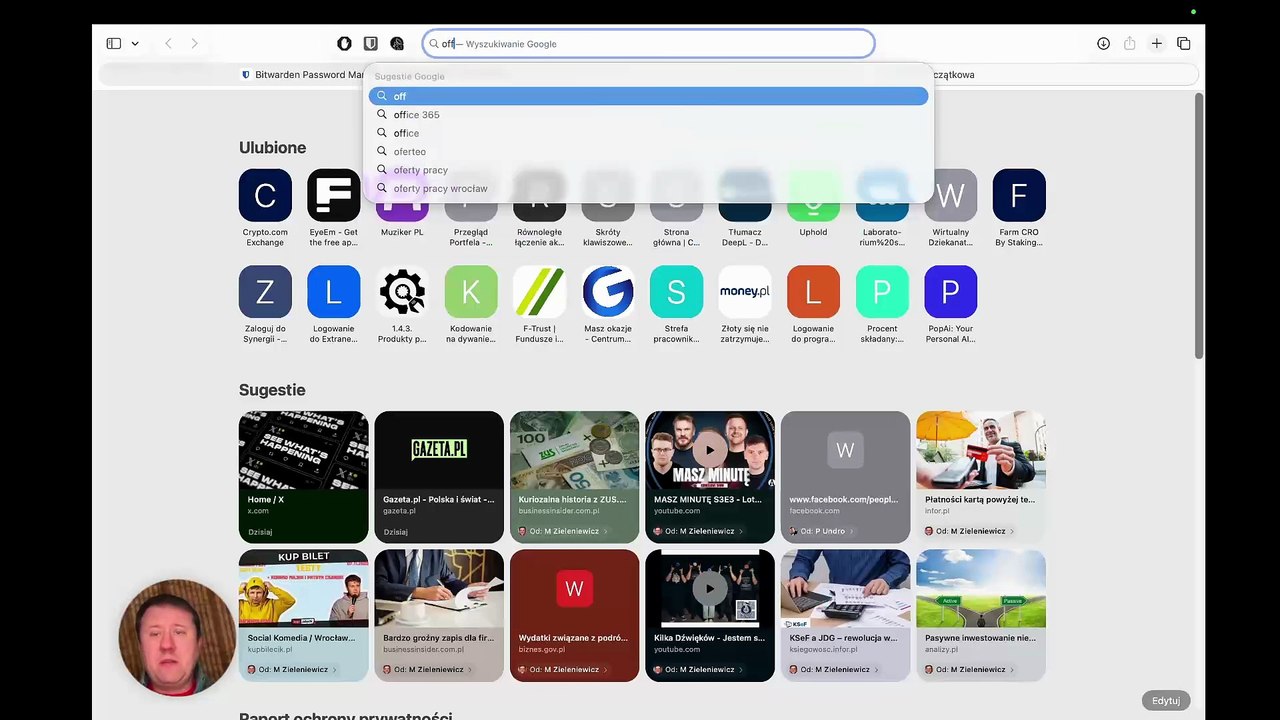Open the Crypto.com Exchange favorite
The height and width of the screenshot is (720, 1280).
tap(265, 208)
